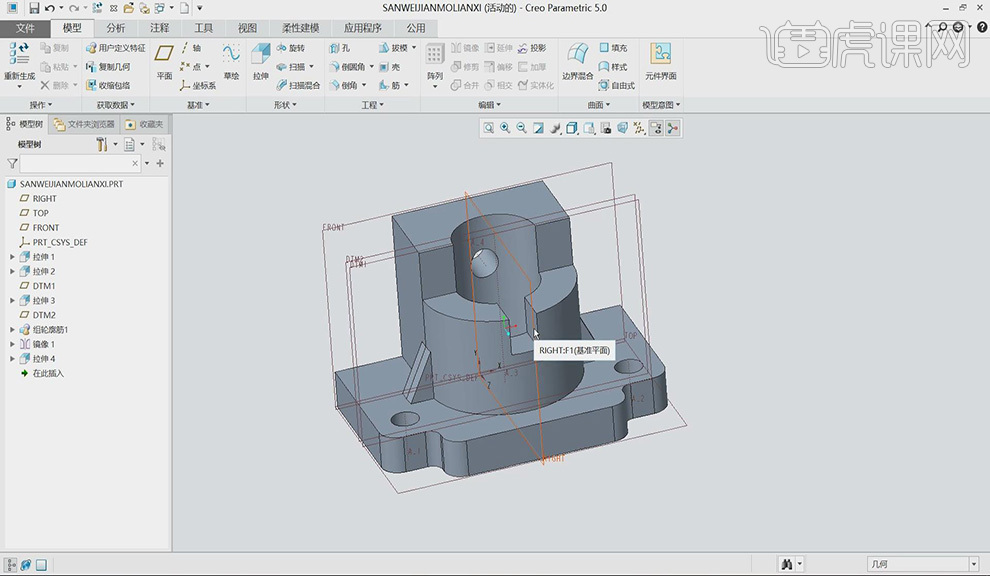Select the 旋转 (Revolve) tool
Screen dimensions: 990x576
[291, 48]
